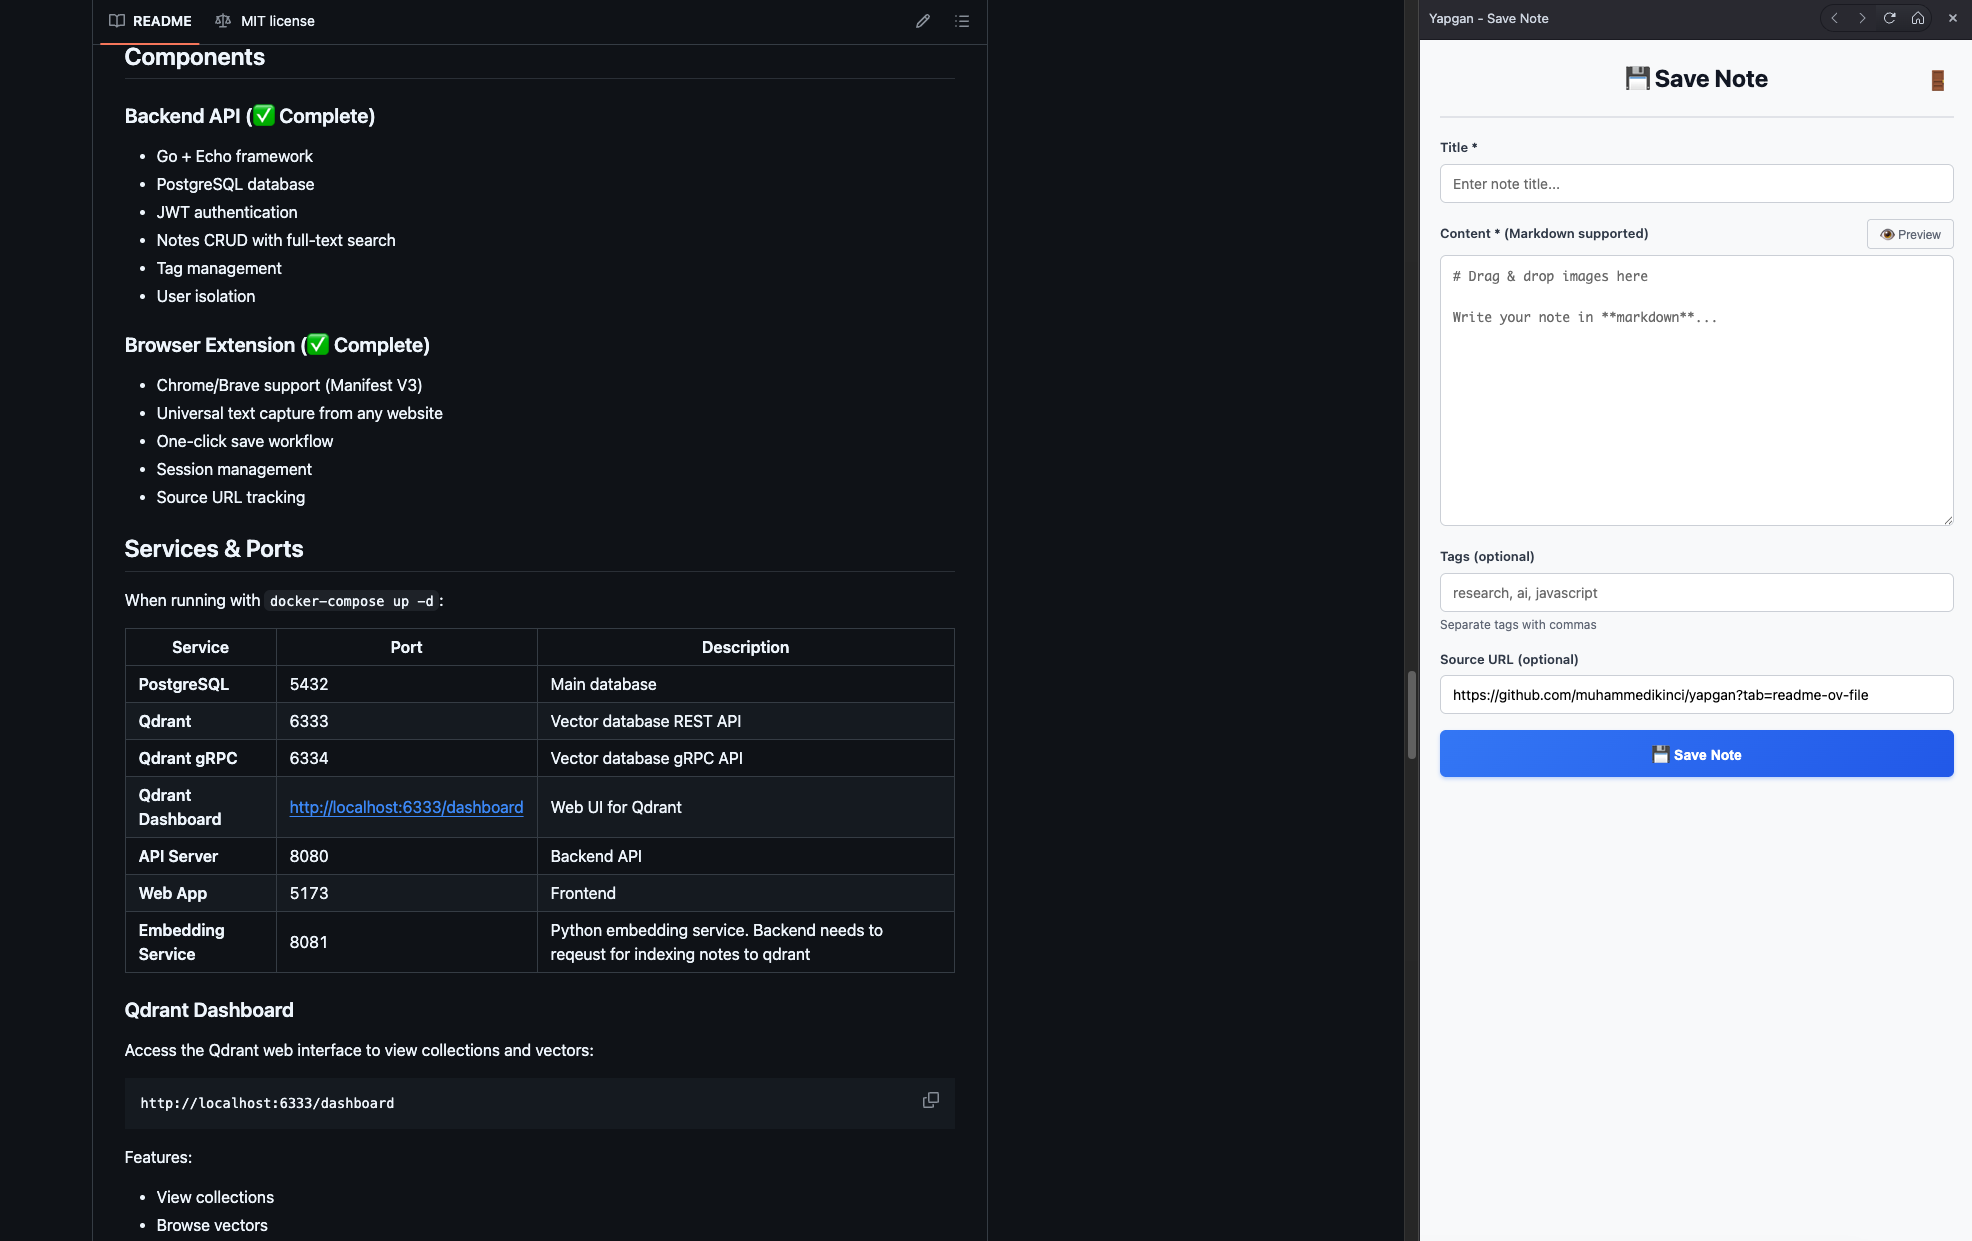
Task: Grab the textarea resize handle
Action: point(1947,520)
